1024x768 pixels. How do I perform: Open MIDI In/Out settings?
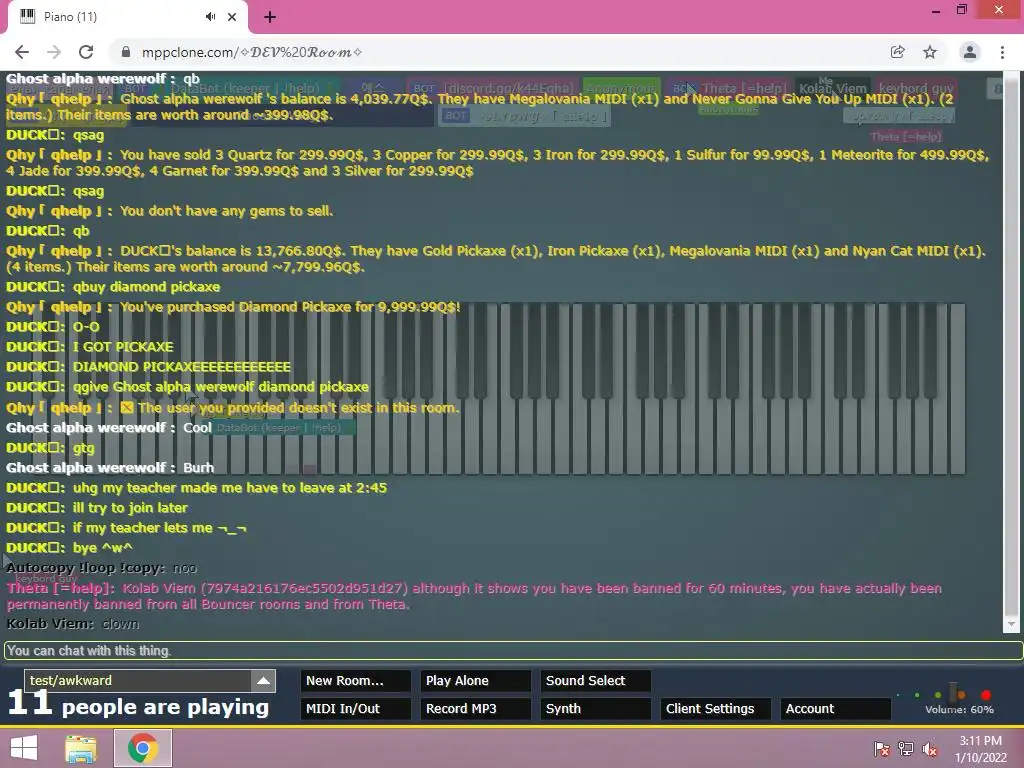355,709
